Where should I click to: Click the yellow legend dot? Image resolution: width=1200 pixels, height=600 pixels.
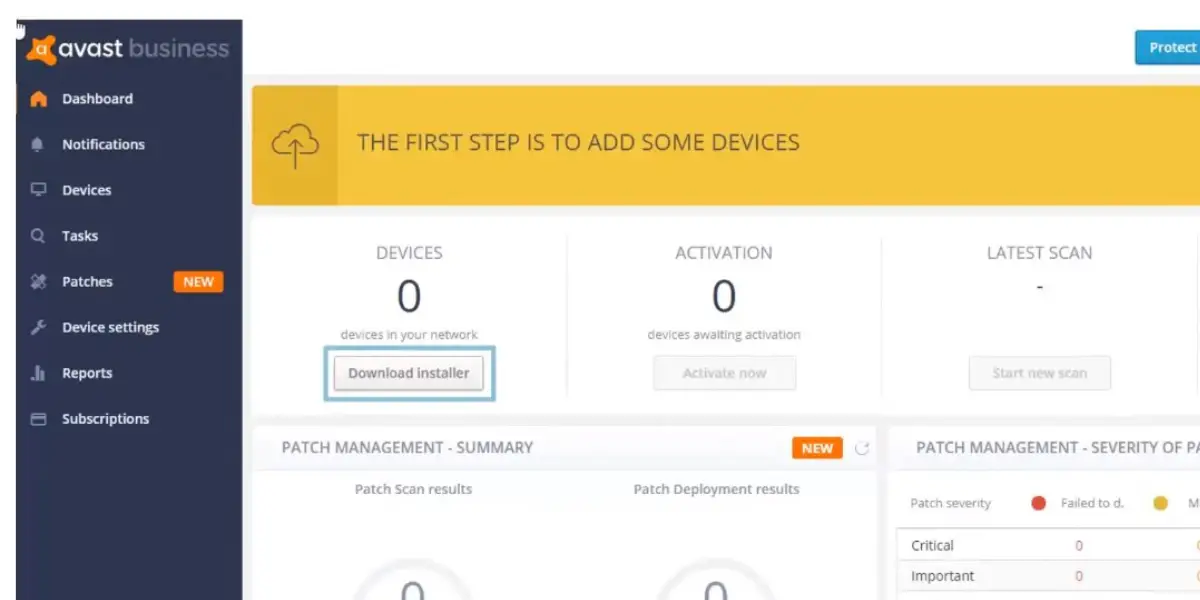click(x=1160, y=503)
